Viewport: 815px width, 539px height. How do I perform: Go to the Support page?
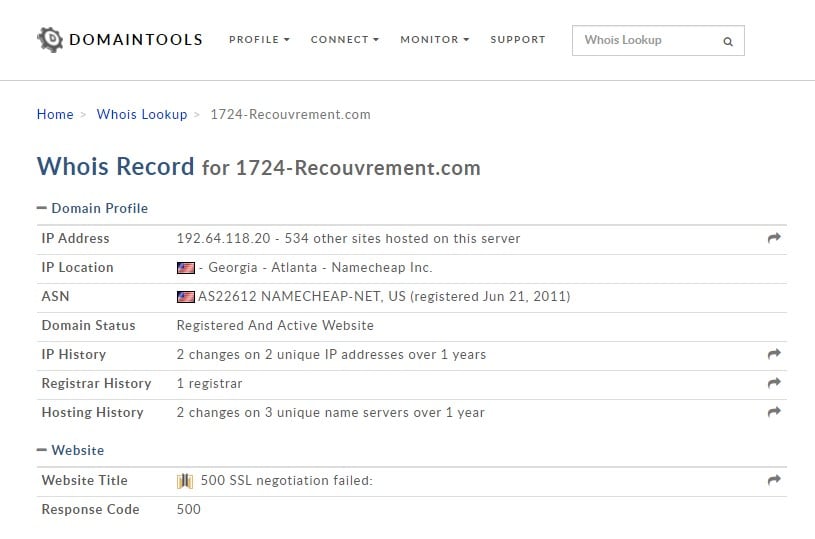point(518,40)
